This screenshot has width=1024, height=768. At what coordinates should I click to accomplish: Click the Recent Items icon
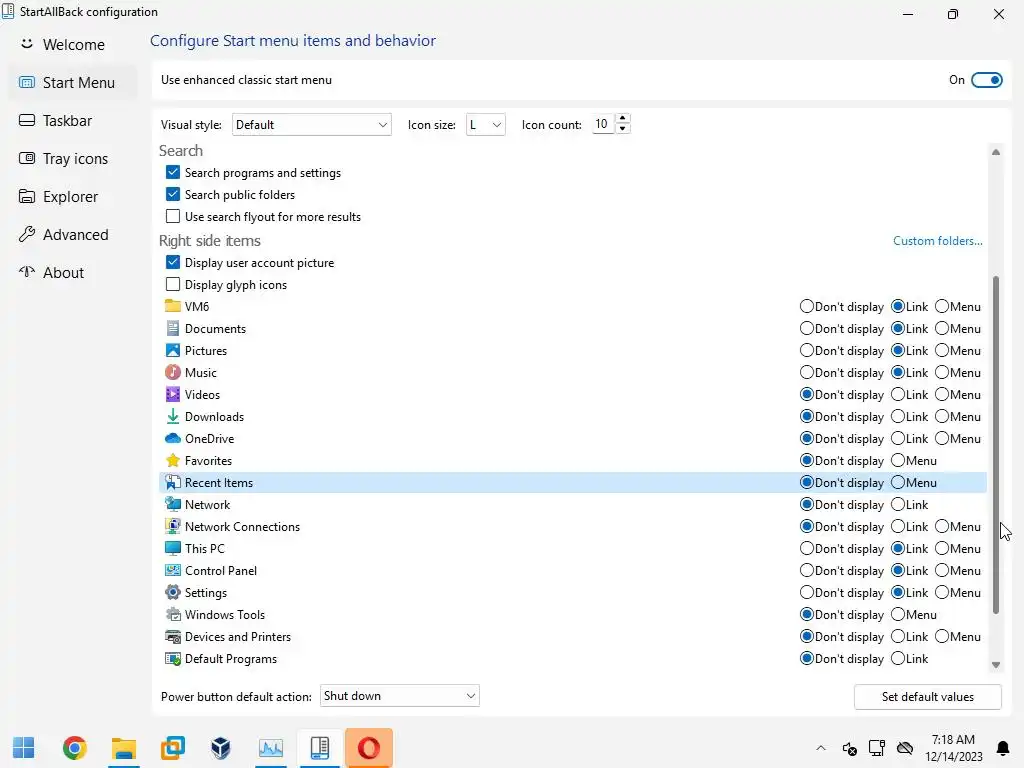(172, 483)
